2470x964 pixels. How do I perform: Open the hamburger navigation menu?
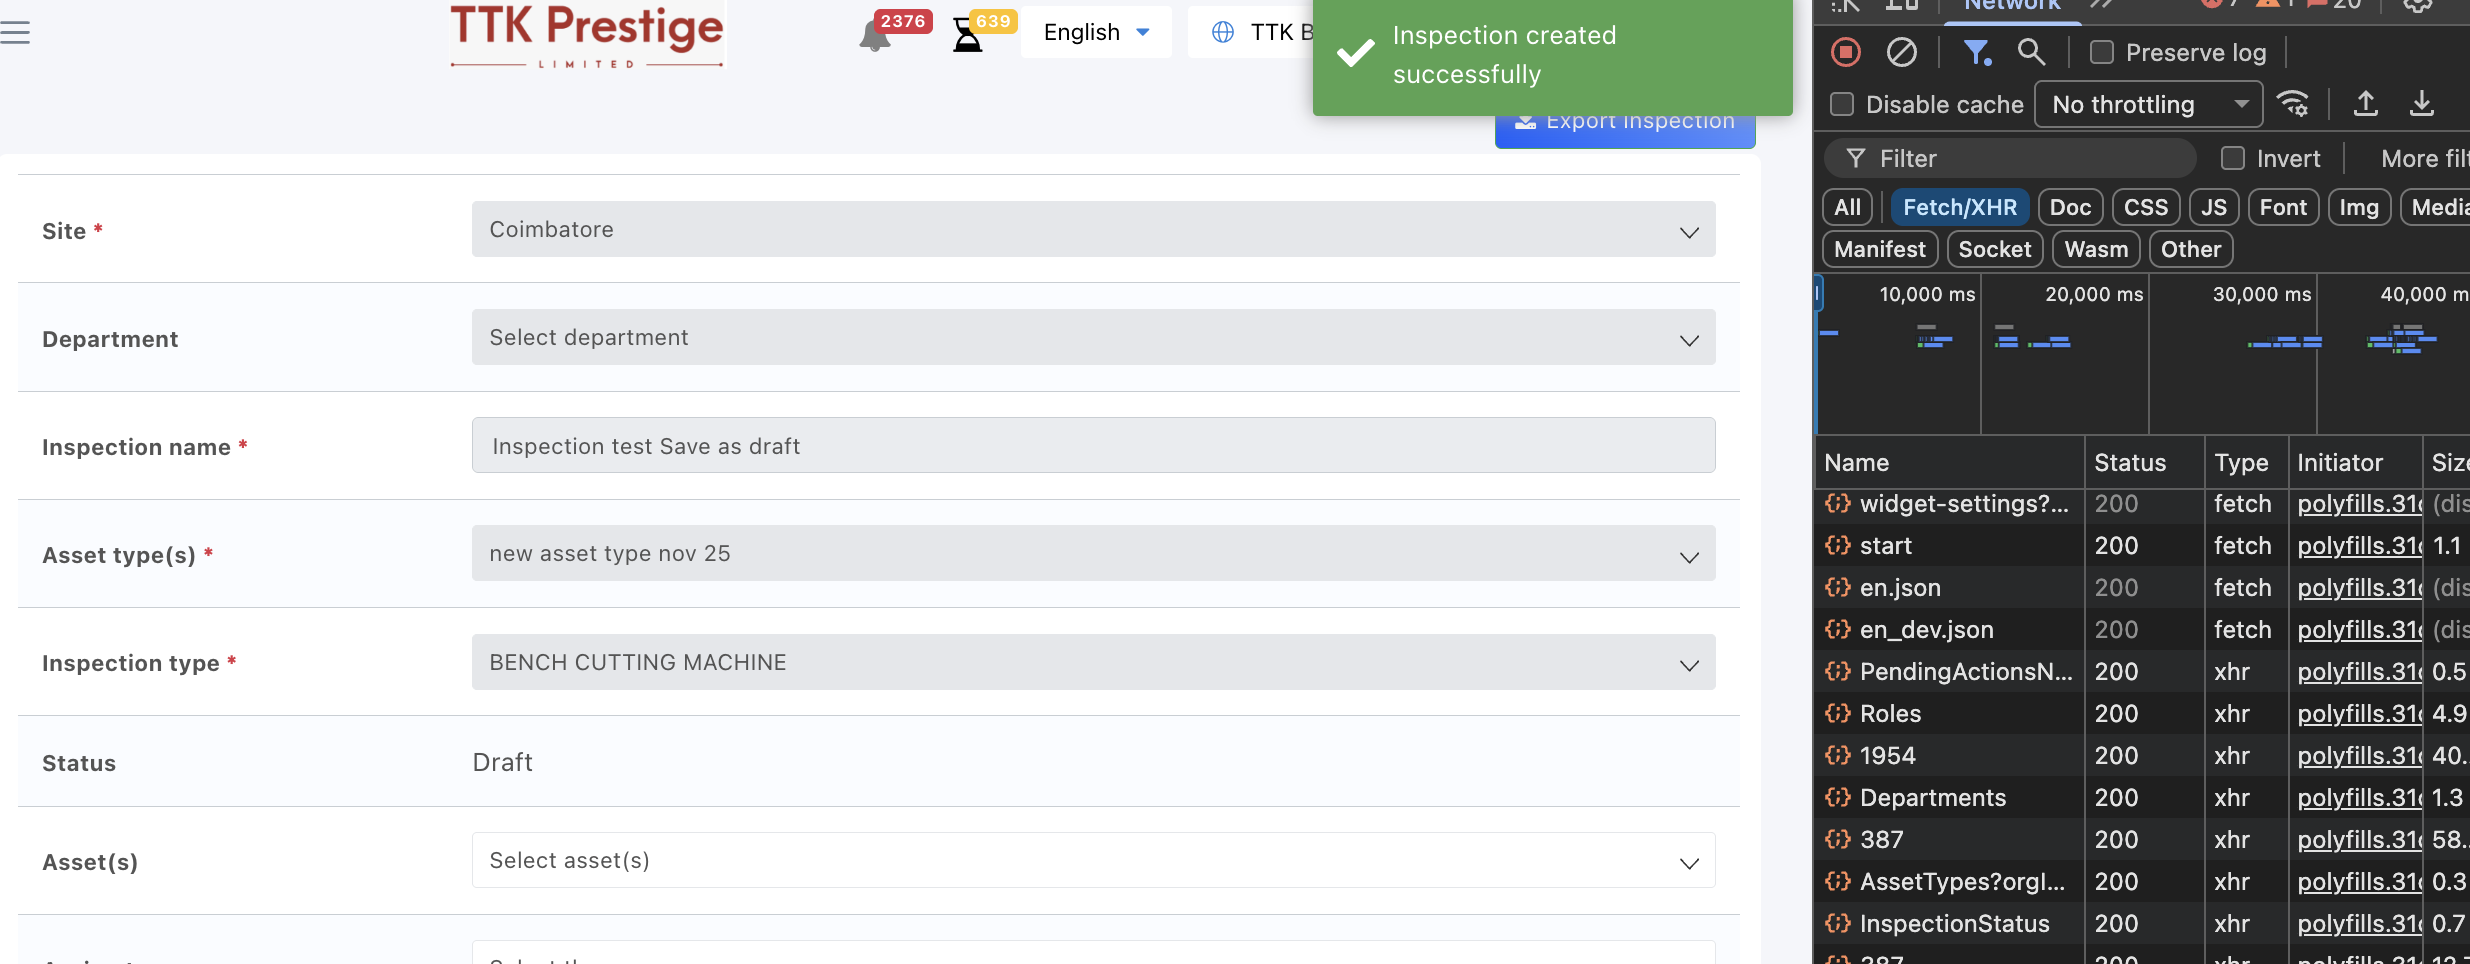coord(15,32)
